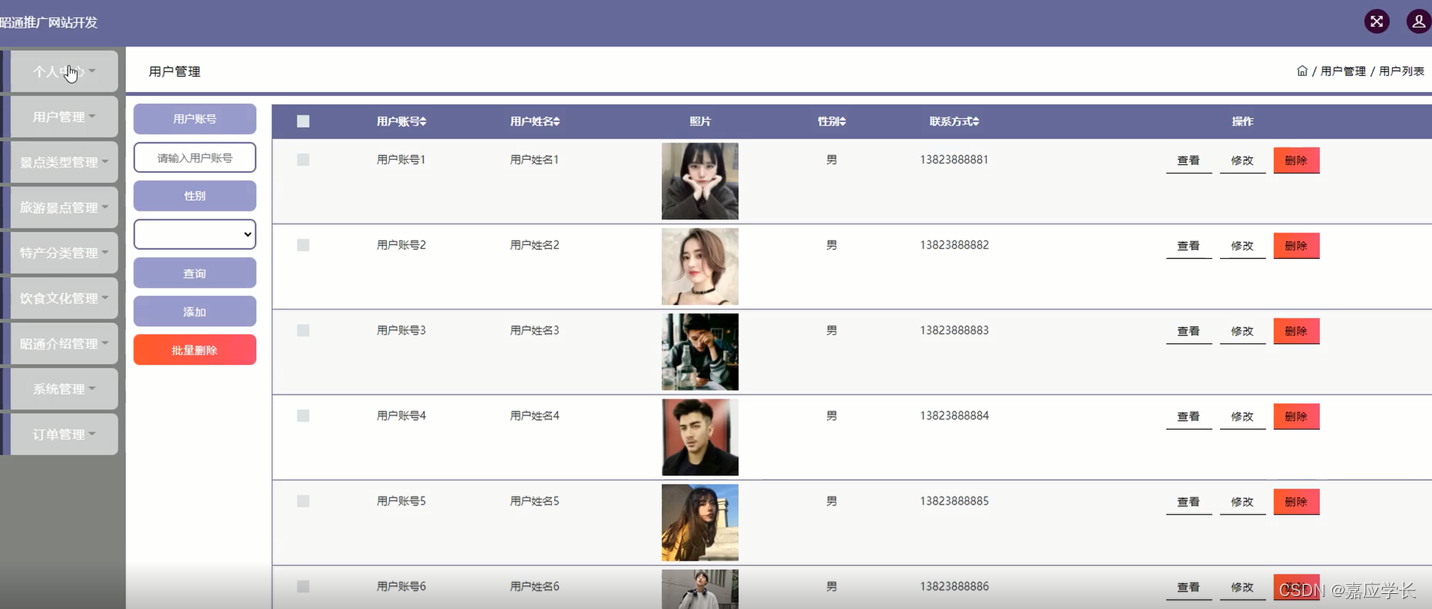
Task: View details of 用户账号5 via 查看
Action: coord(1188,502)
